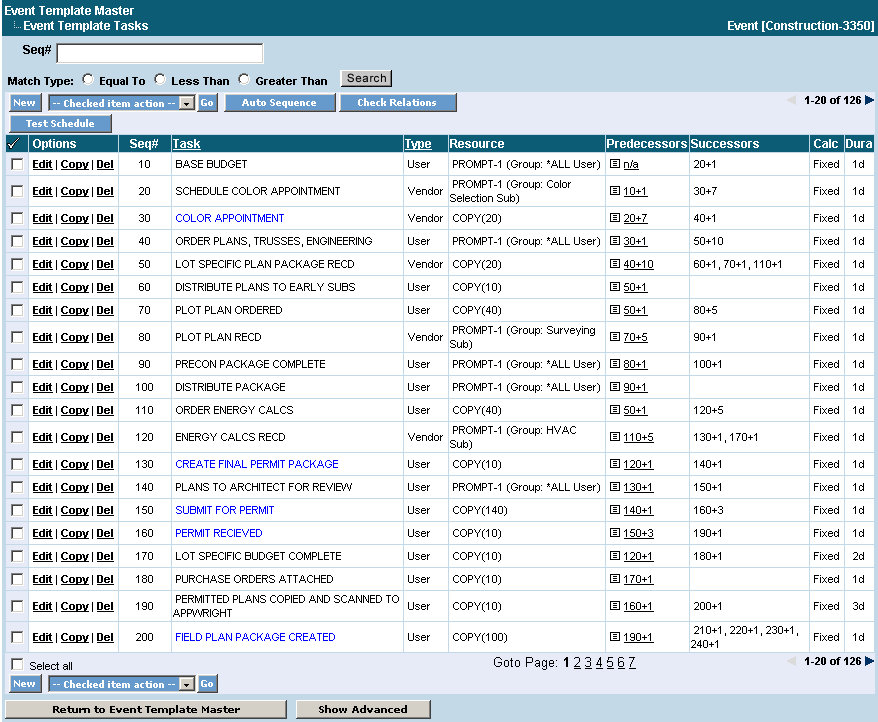Click the predecessor list icon for BASE BUDGET
Screen dimensions: 878x722
click(615, 164)
